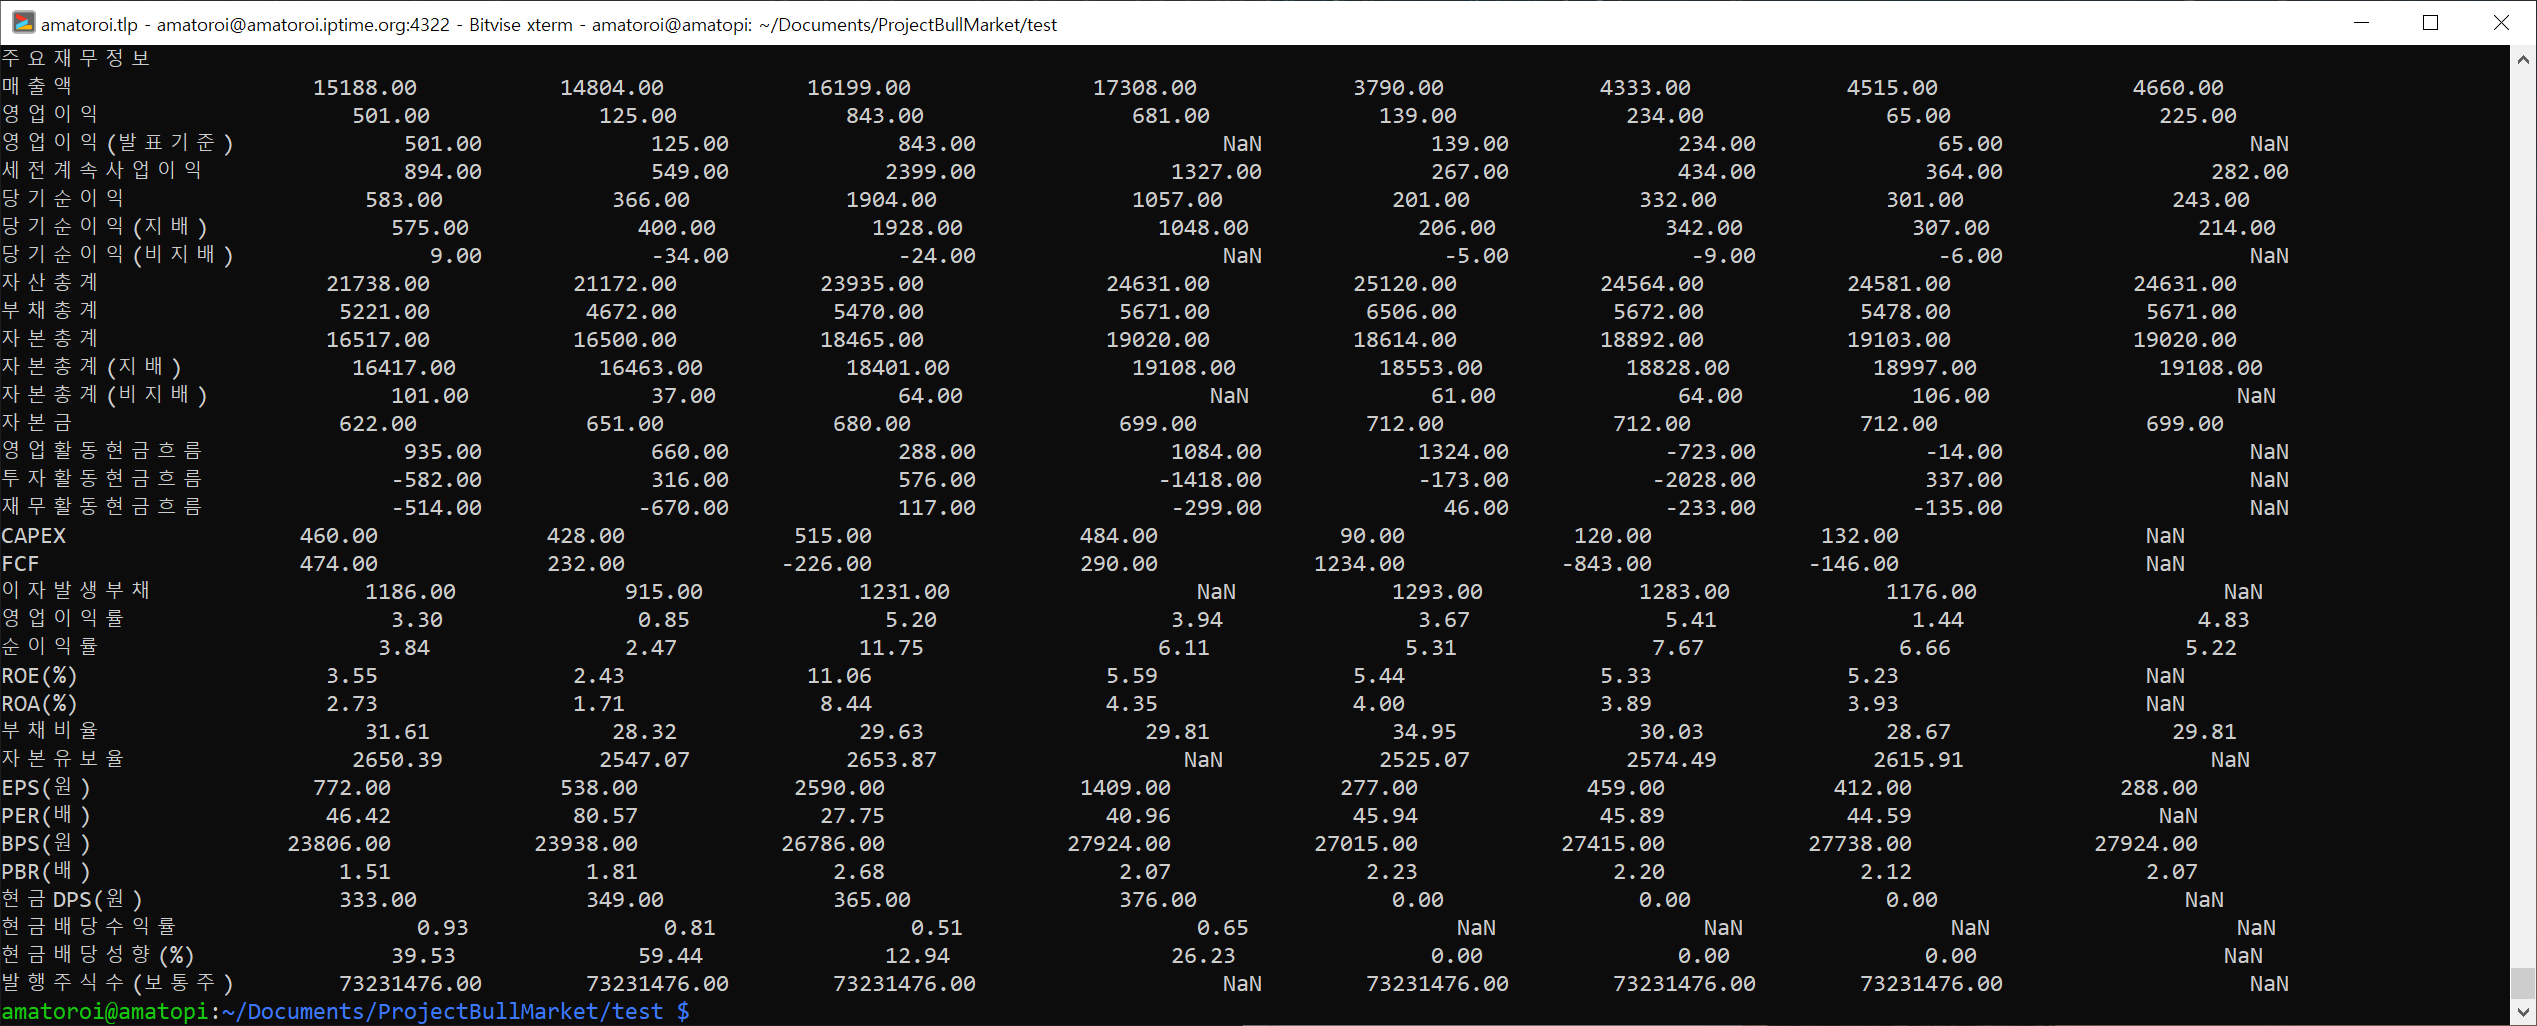The image size is (2537, 1026).
Task: Click the CAPEX row label
Action: click(33, 536)
